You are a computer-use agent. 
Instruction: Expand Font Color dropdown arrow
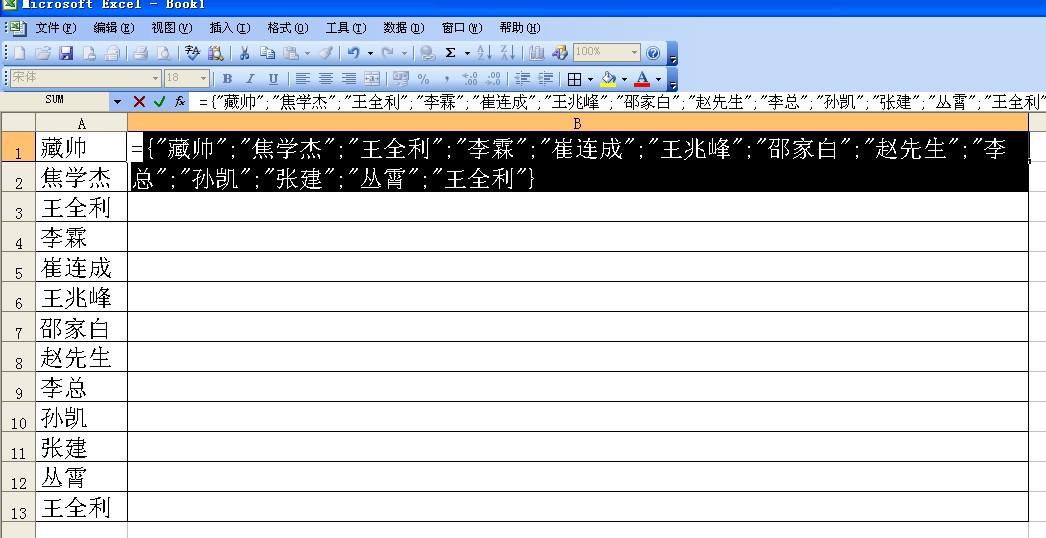[x=658, y=79]
